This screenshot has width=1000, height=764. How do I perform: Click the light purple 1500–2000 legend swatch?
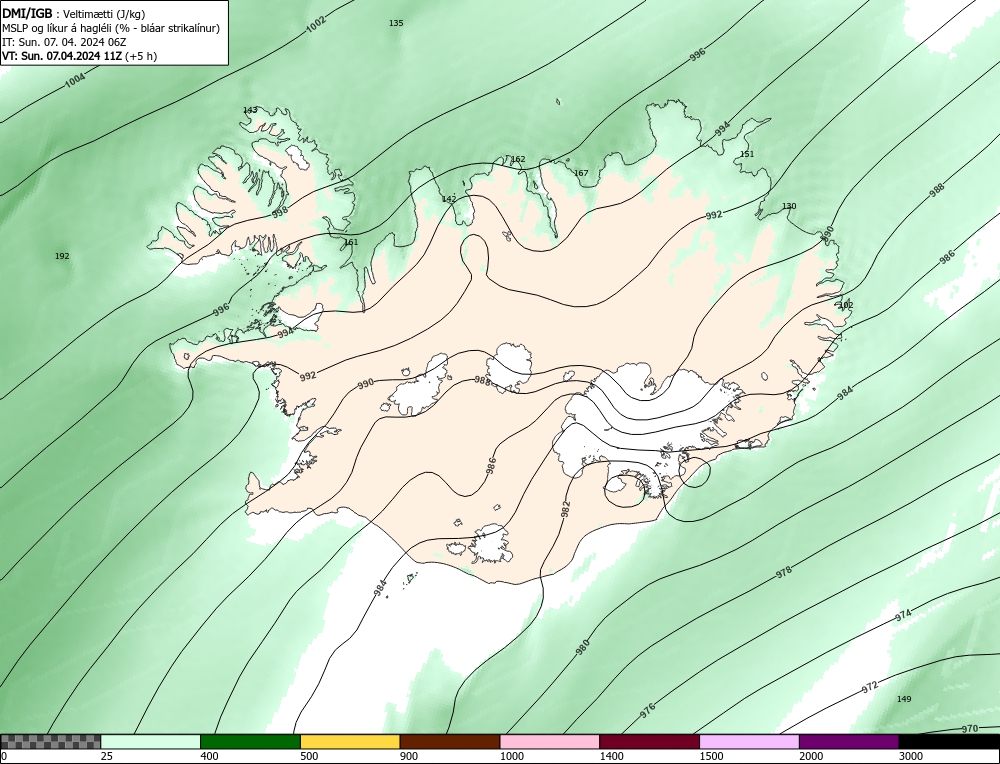749,742
